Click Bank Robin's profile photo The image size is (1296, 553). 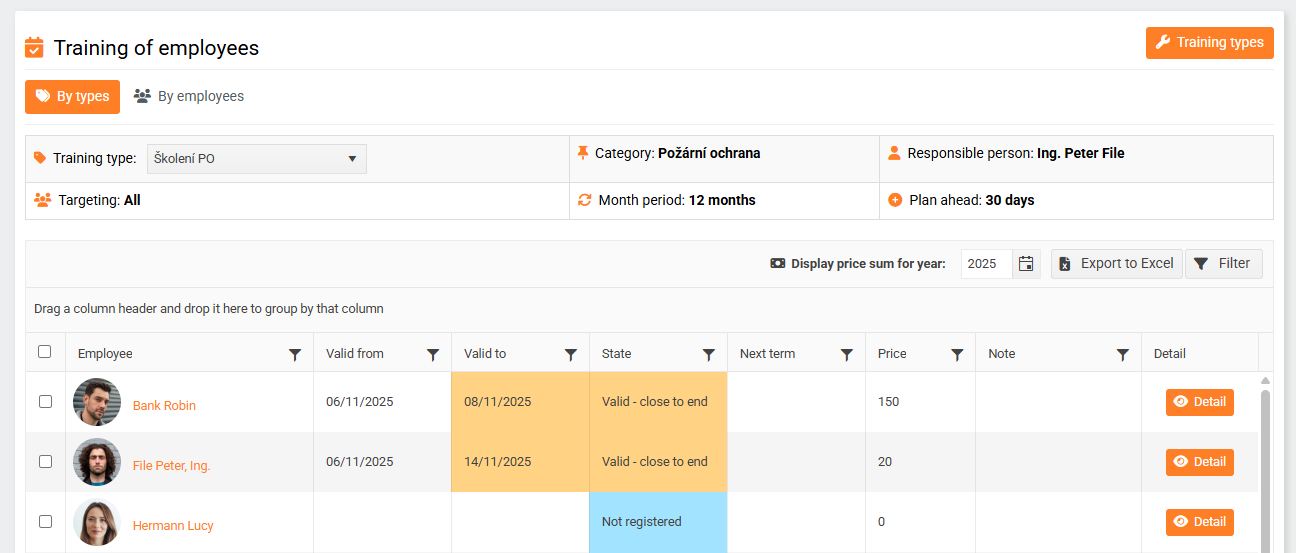pyautogui.click(x=97, y=402)
